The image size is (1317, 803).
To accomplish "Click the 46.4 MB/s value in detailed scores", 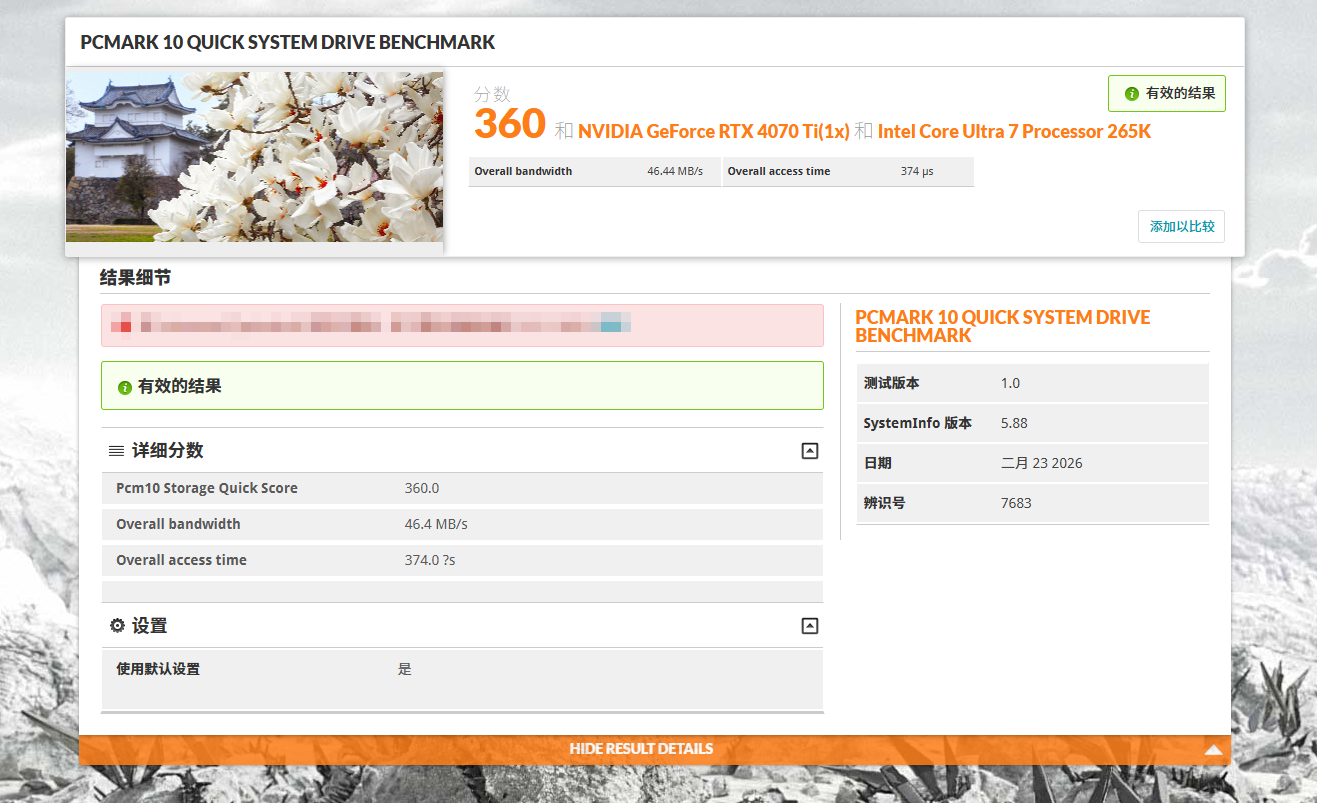I will 436,524.
